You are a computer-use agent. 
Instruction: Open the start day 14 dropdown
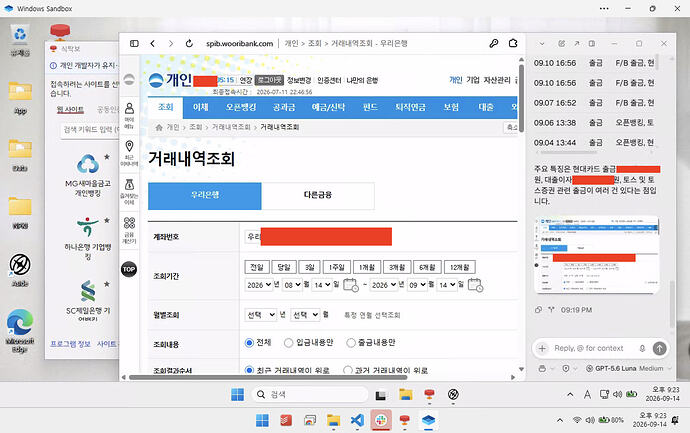[x=323, y=285]
